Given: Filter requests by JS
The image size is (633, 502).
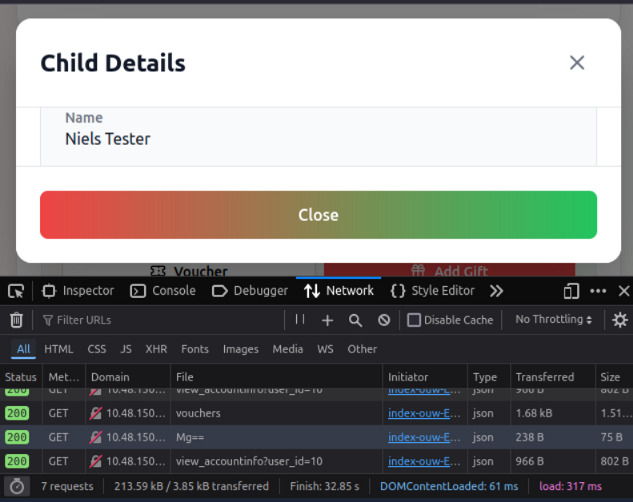Looking at the screenshot, I should click(126, 349).
